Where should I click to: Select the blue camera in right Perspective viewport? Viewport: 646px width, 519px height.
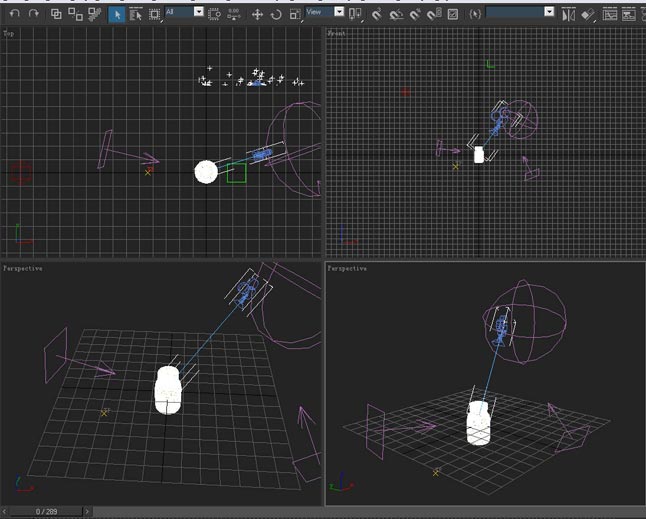tap(501, 330)
